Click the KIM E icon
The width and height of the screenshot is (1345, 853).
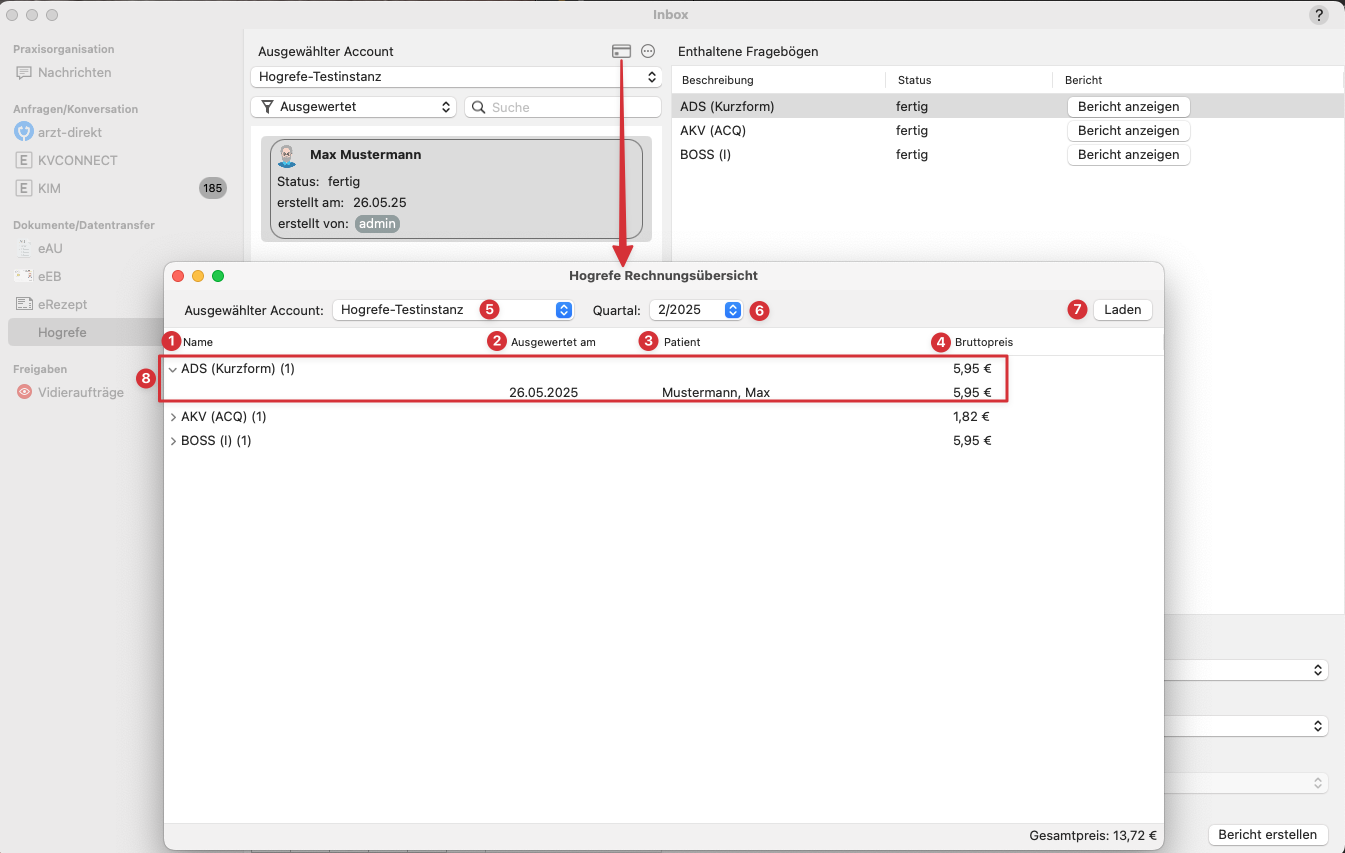(24, 188)
